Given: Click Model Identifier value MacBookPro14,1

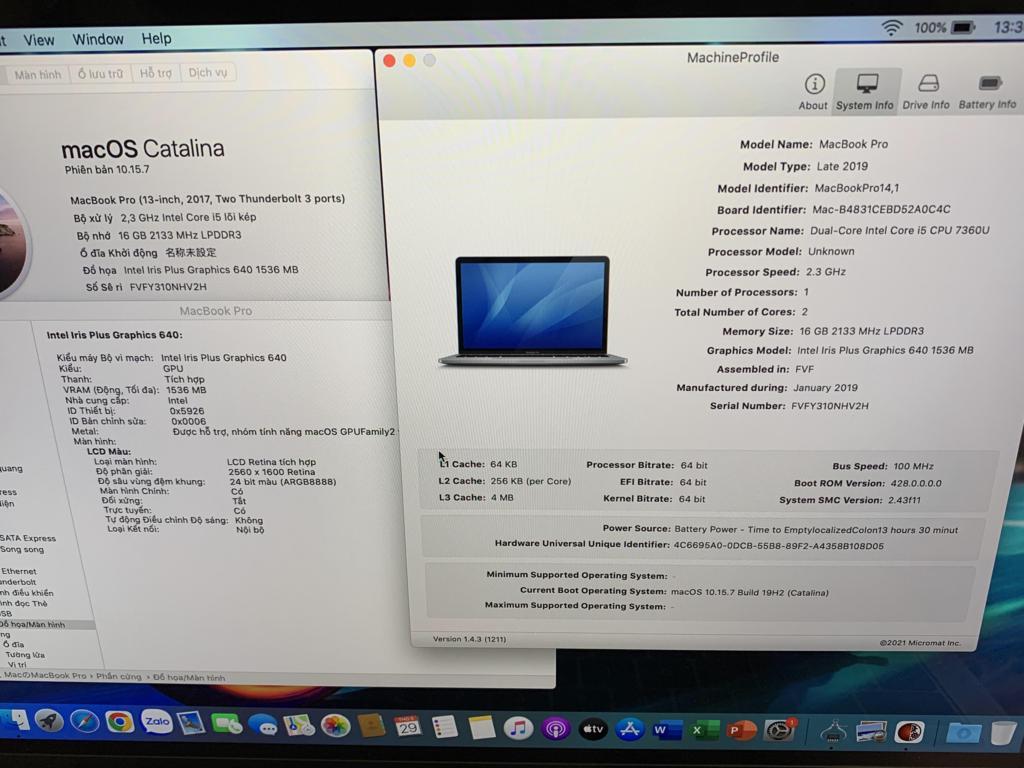Looking at the screenshot, I should tap(857, 188).
